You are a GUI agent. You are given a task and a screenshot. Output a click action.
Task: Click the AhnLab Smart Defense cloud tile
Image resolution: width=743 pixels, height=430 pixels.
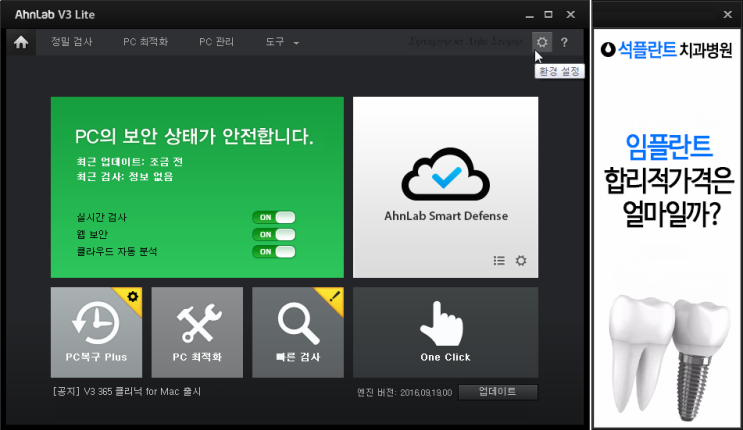[445, 187]
